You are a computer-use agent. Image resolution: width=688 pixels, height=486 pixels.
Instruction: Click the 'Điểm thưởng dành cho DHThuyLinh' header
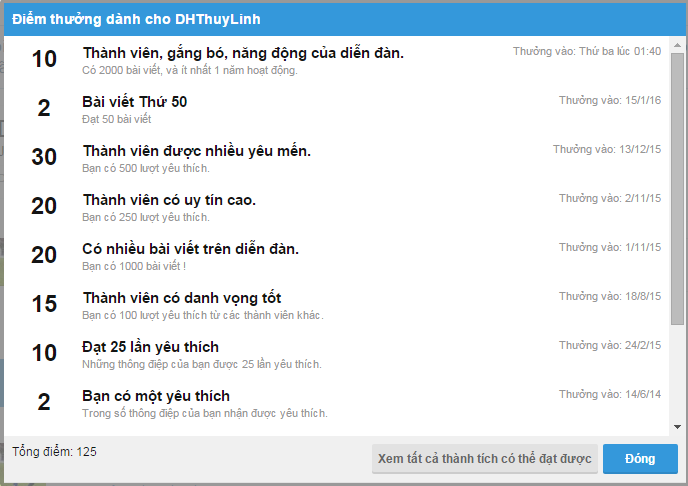(136, 19)
